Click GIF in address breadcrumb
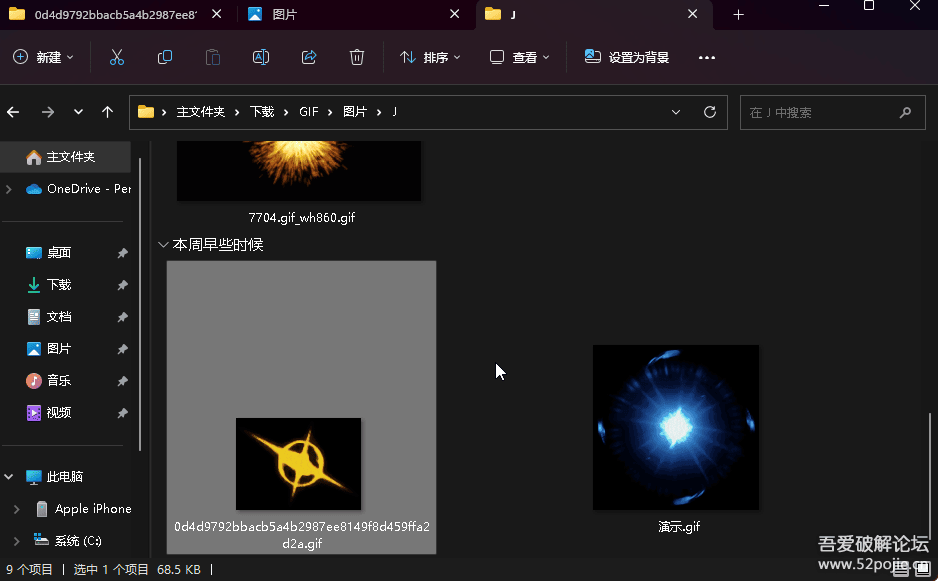Screen dimensions: 938x581 309,112
